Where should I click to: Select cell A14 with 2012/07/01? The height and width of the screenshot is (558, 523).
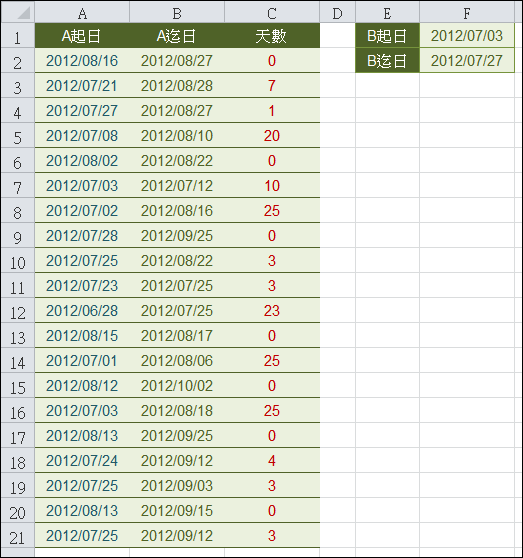click(82, 361)
